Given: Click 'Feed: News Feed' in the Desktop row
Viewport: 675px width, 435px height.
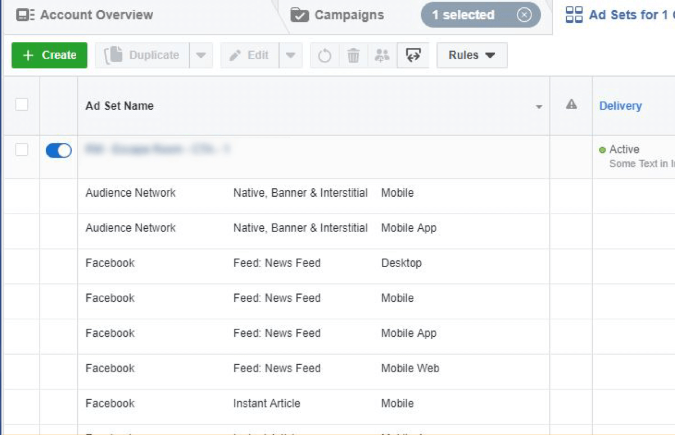Looking at the screenshot, I should (x=277, y=263).
